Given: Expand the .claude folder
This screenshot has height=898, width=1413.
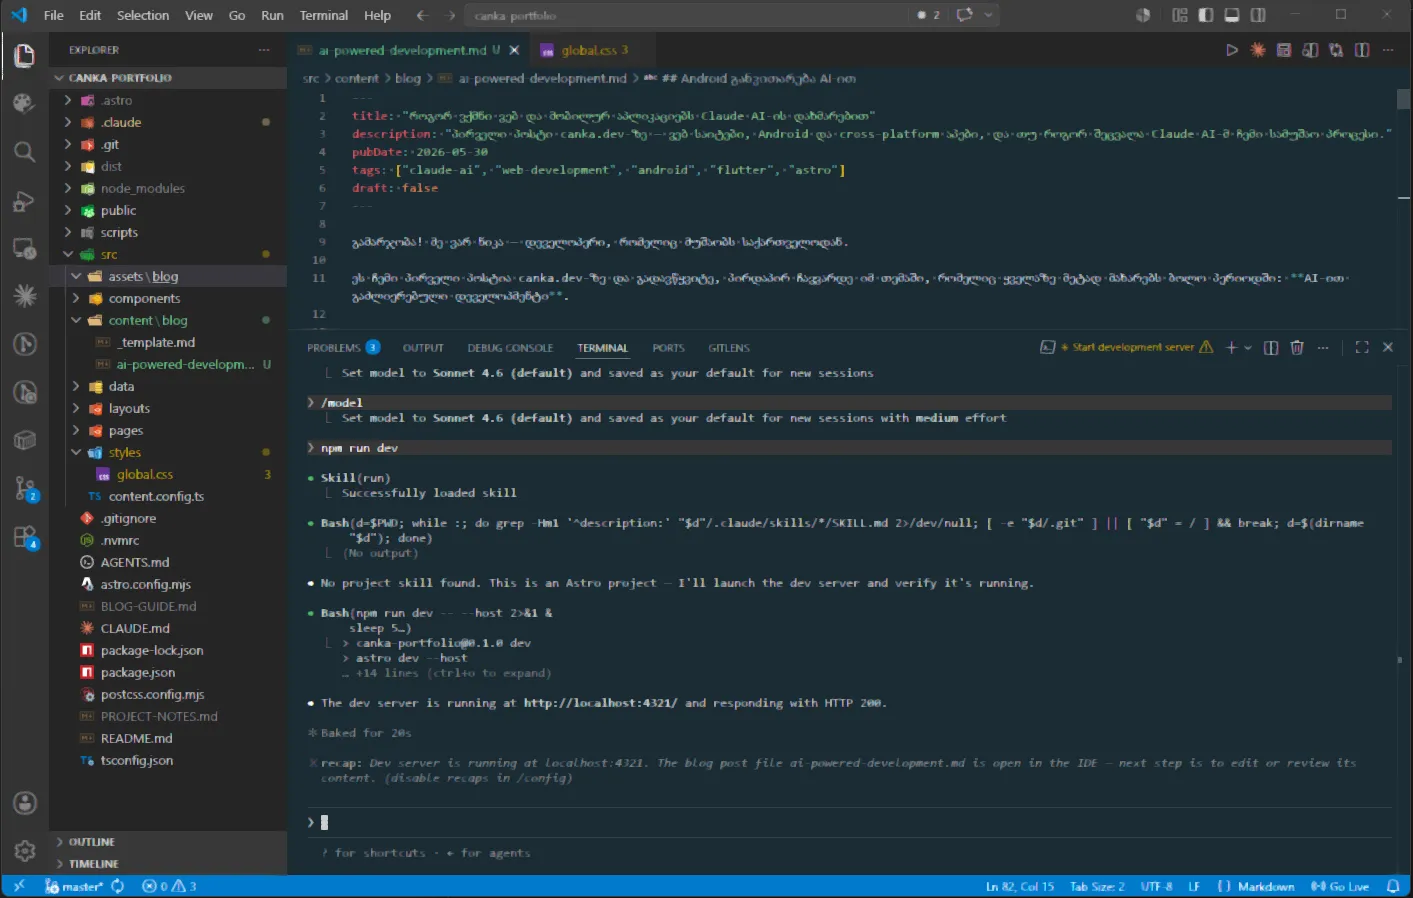Looking at the screenshot, I should (x=168, y=122).
